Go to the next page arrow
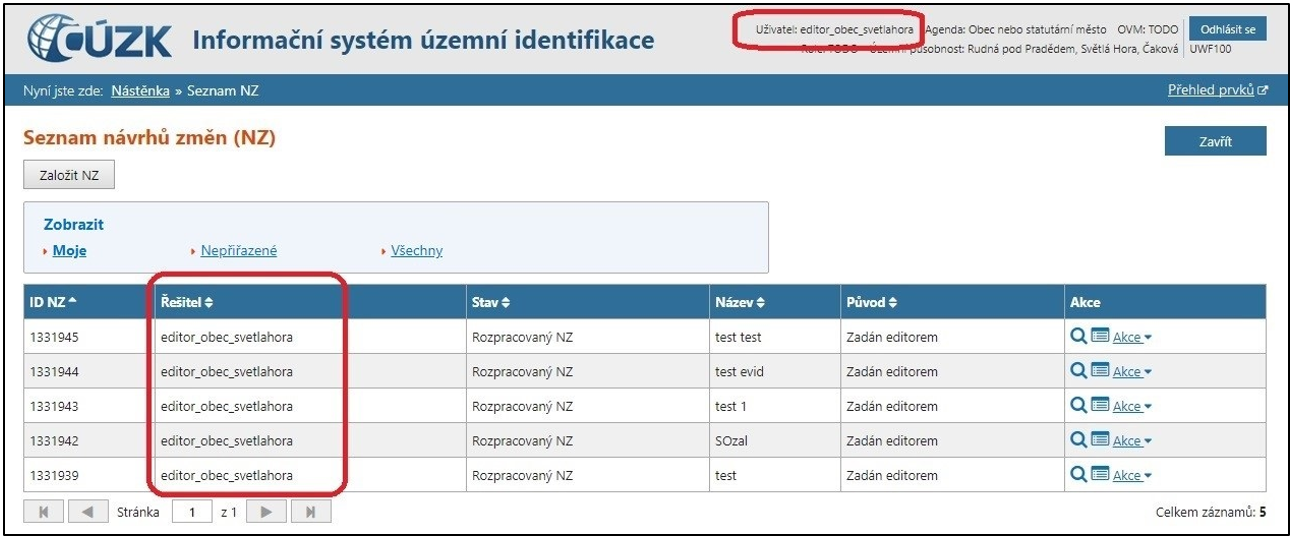1291x538 pixels. tap(266, 512)
